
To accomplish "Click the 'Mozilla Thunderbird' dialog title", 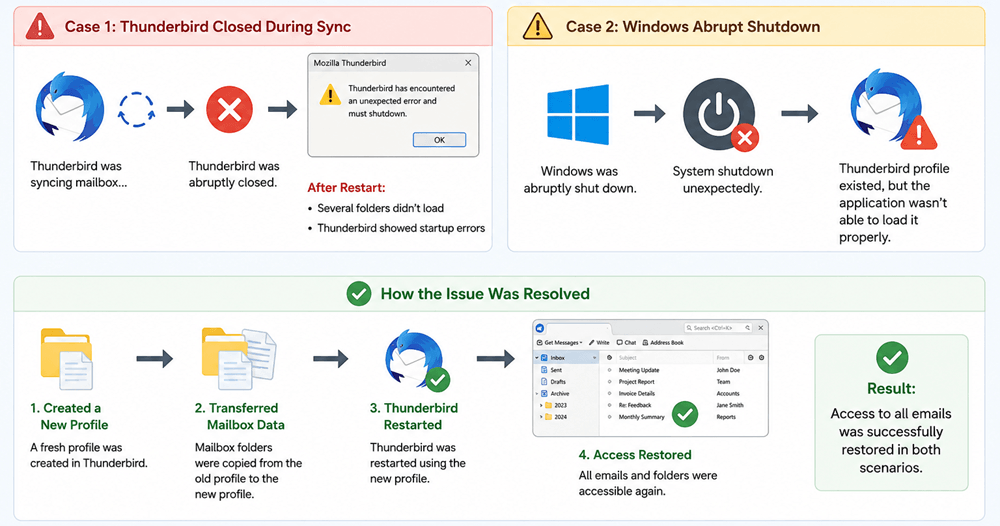I will [349, 62].
